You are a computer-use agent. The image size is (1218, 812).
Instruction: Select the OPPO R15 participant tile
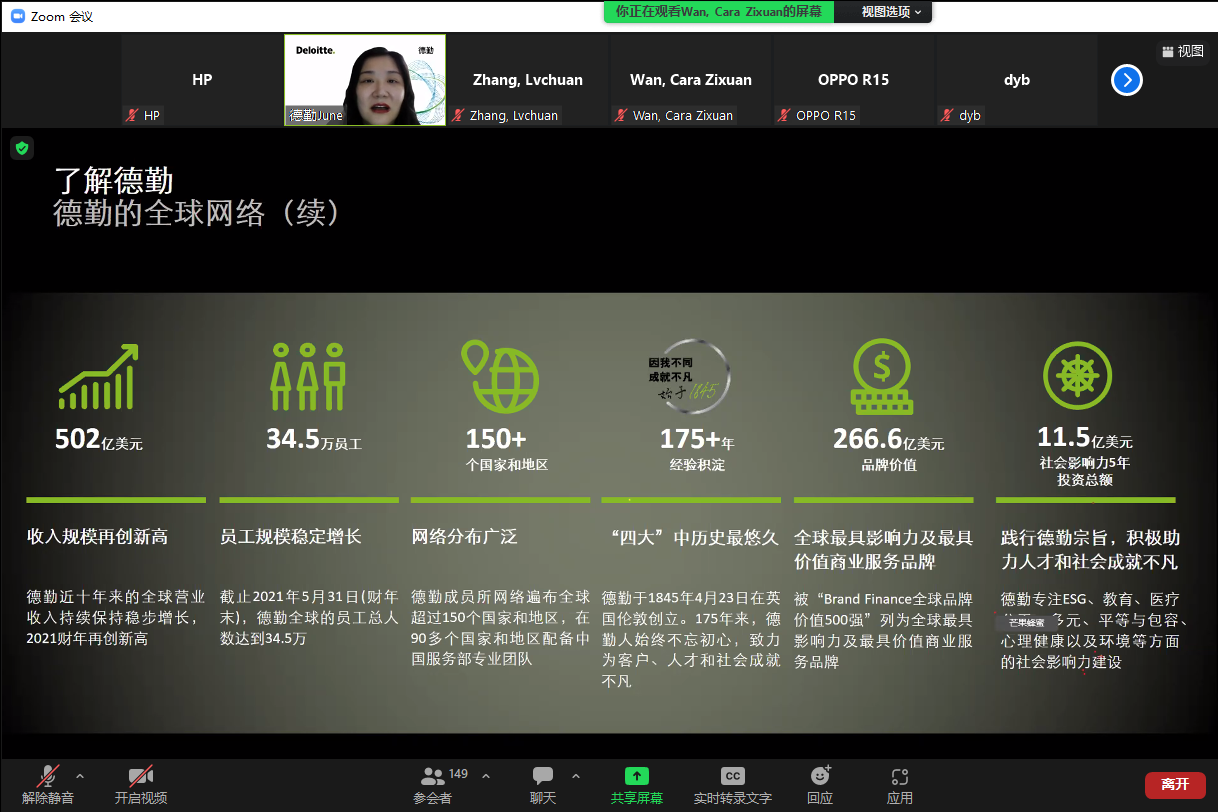[x=853, y=80]
